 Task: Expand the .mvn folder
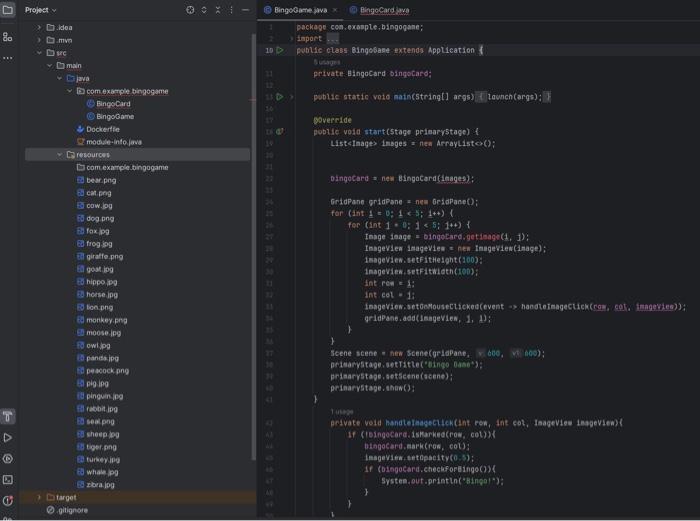pos(39,40)
